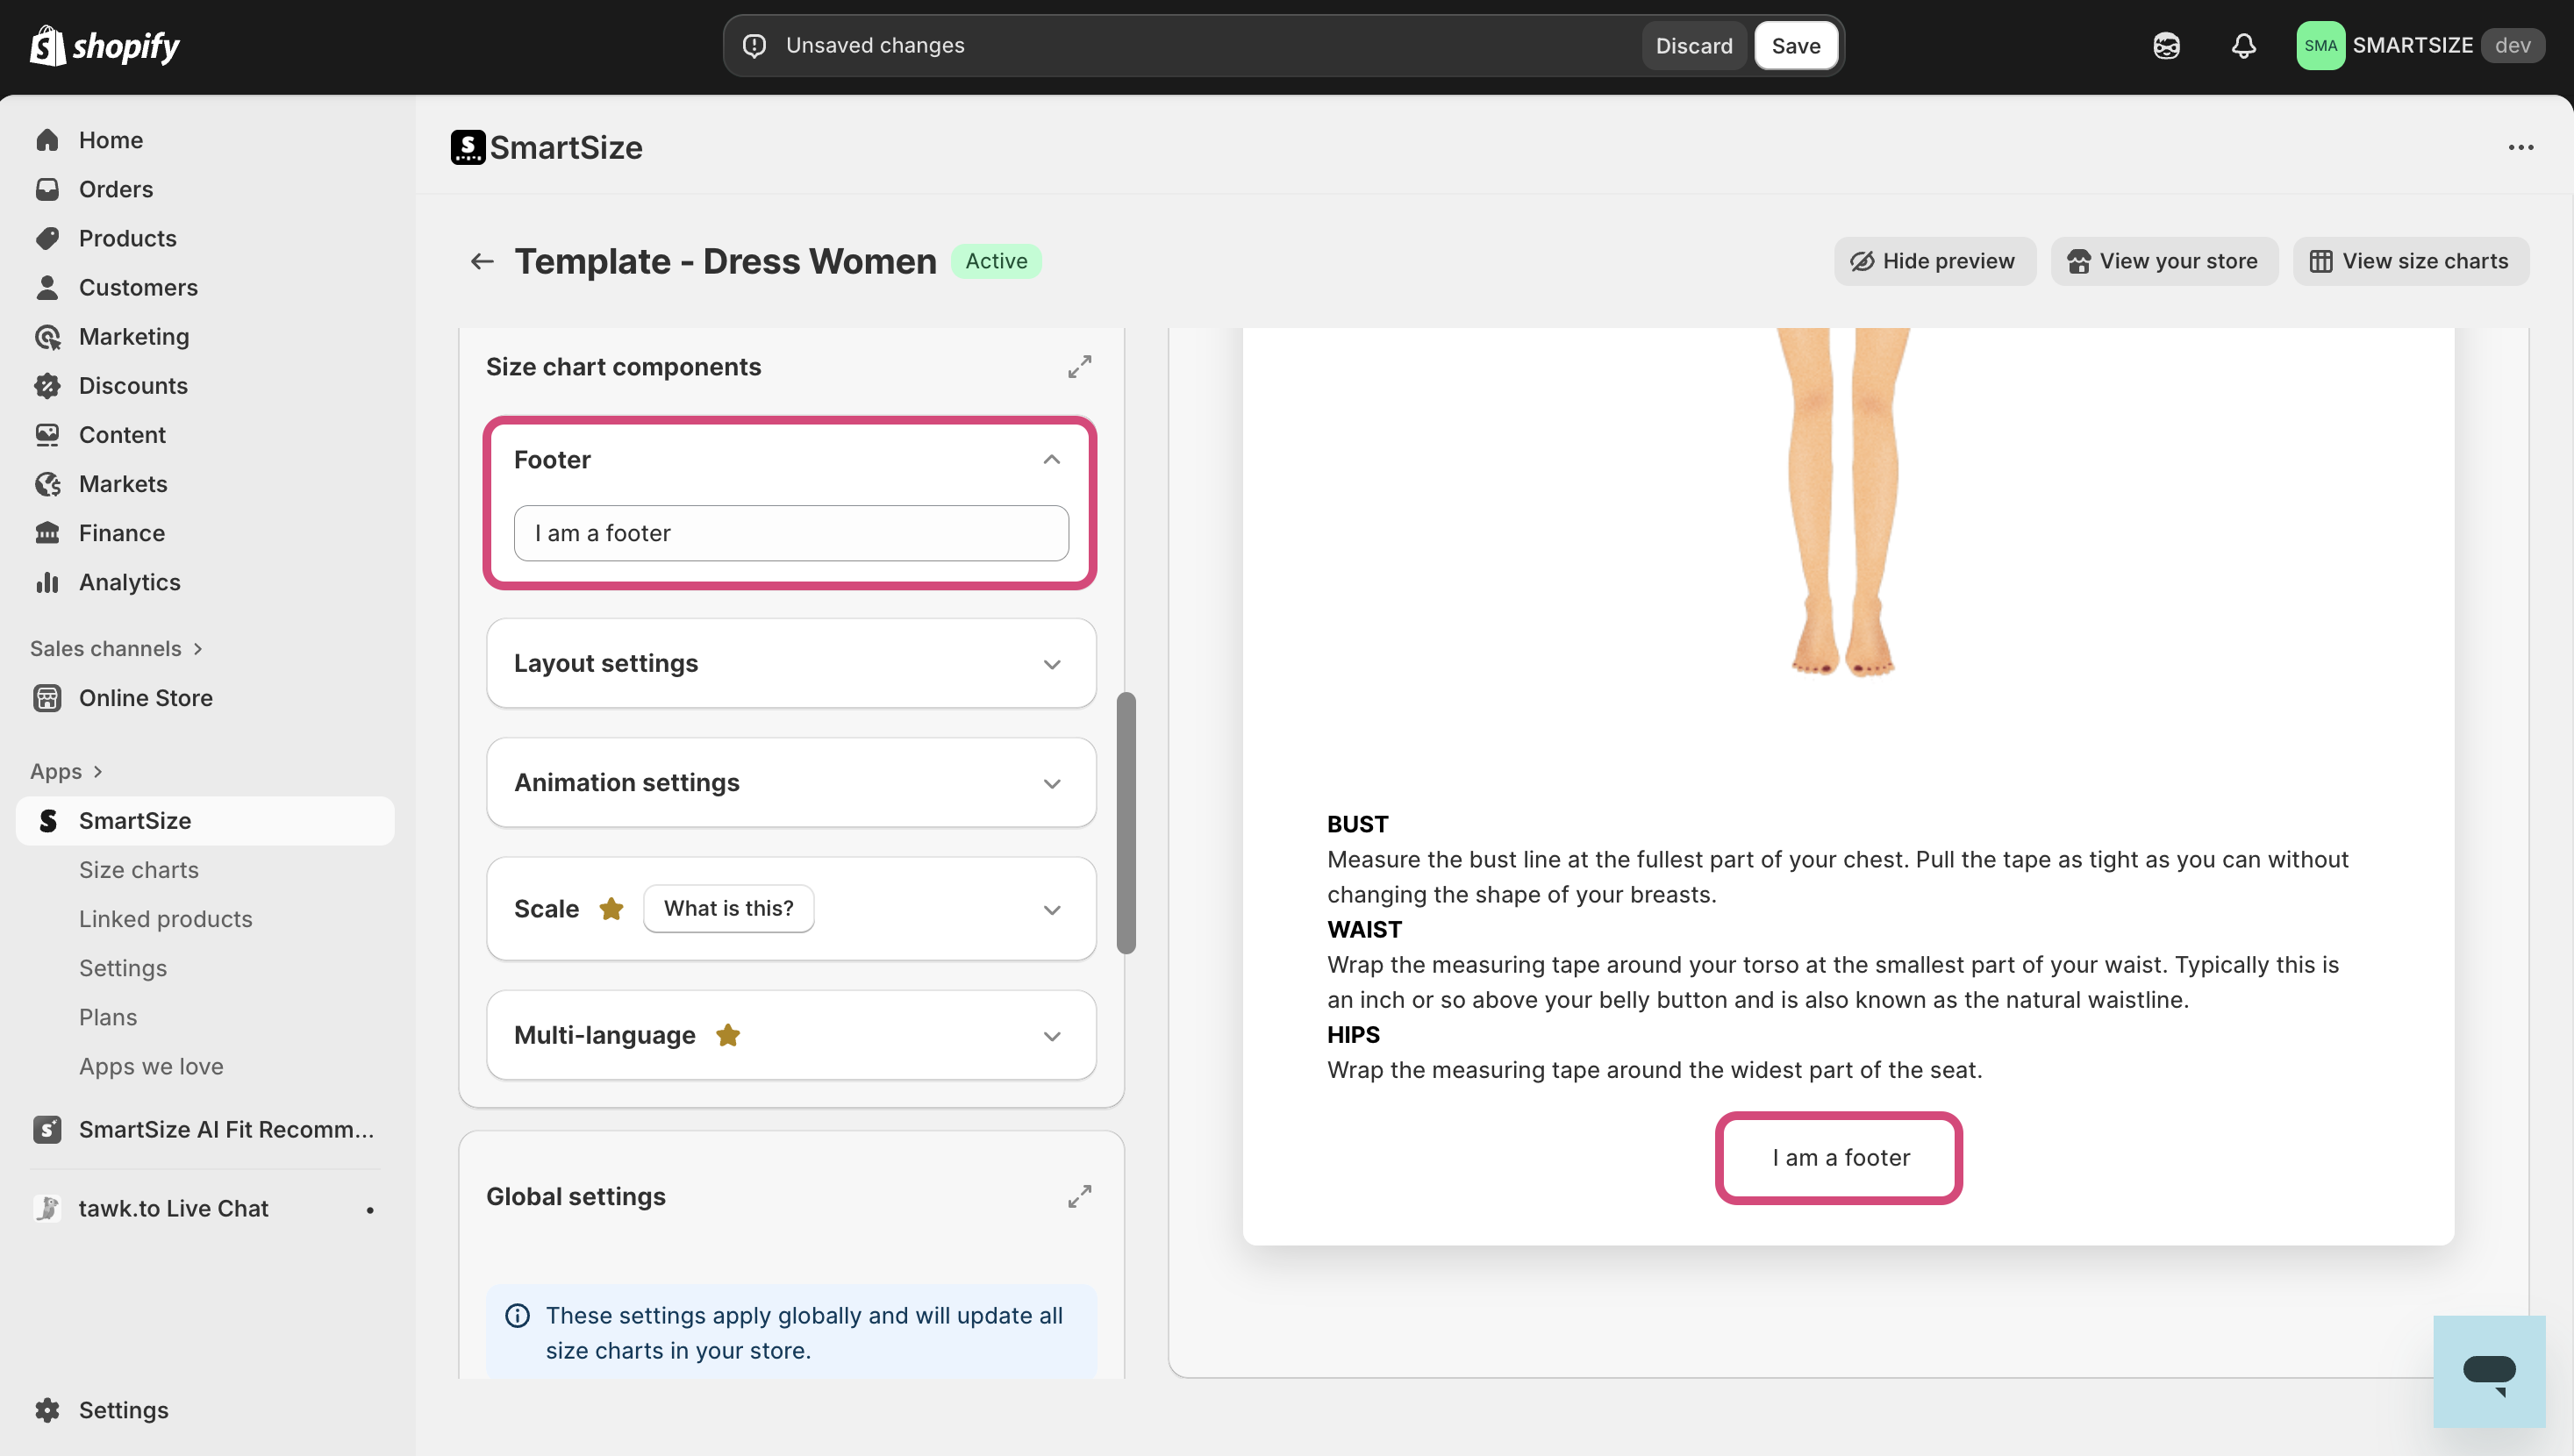Click the components panel scrollbar
Viewport: 2574px width, 1456px height.
tap(1126, 822)
